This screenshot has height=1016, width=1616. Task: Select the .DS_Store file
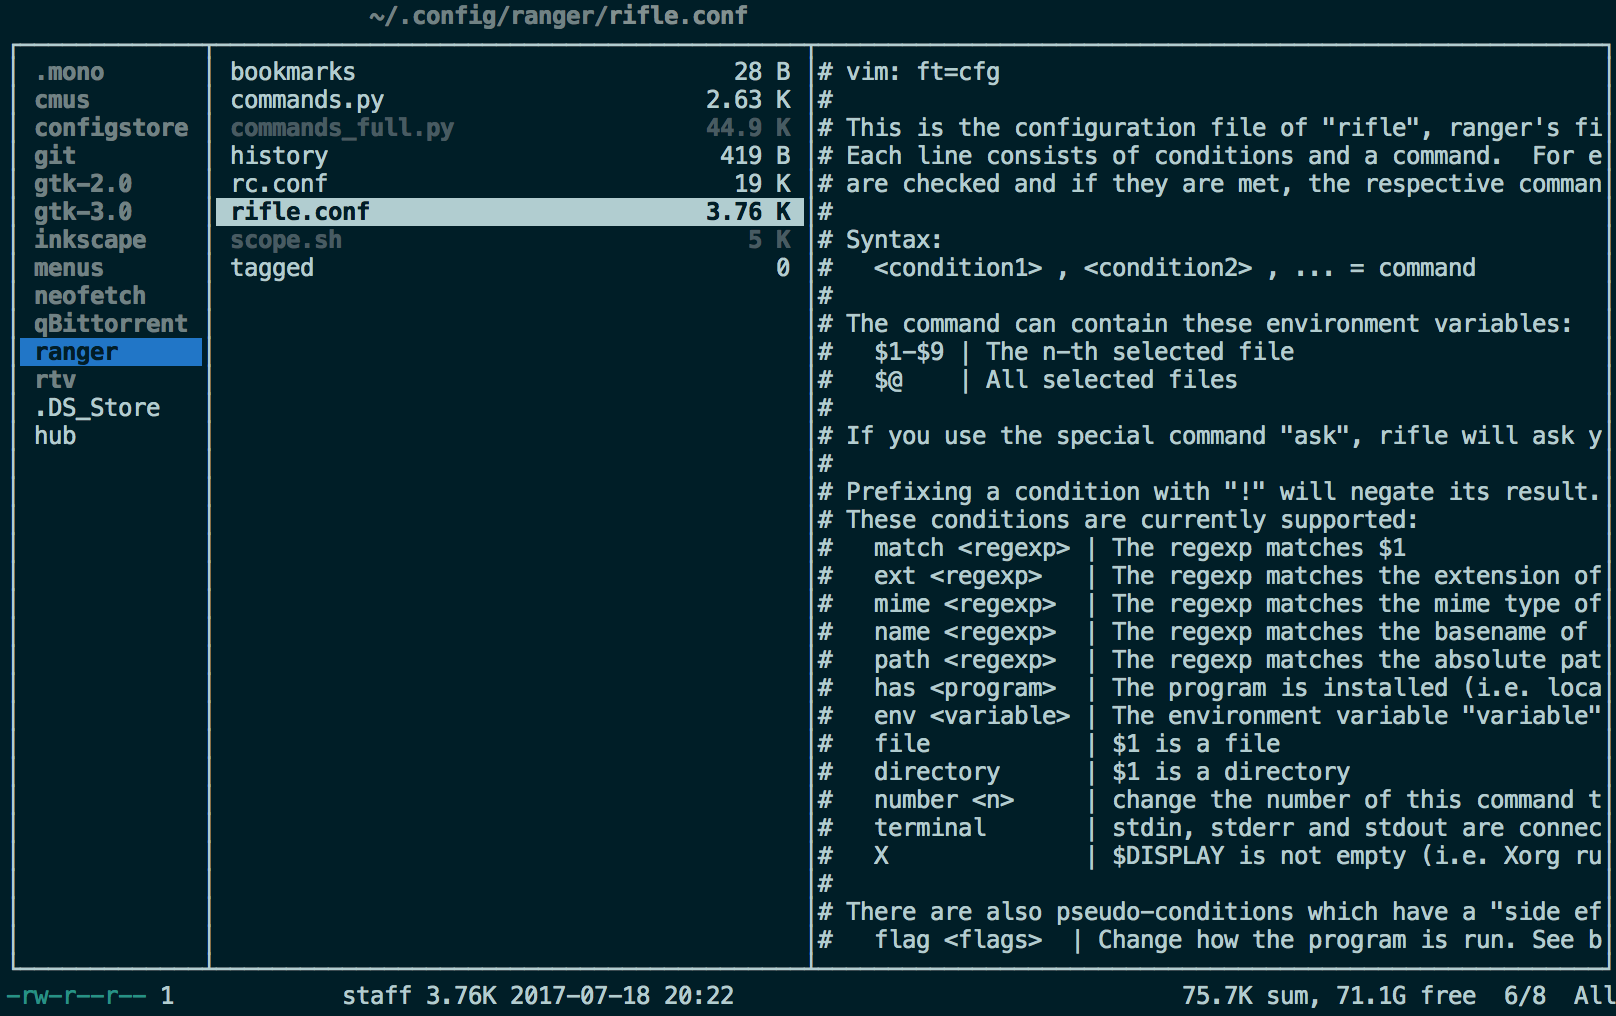(x=97, y=408)
